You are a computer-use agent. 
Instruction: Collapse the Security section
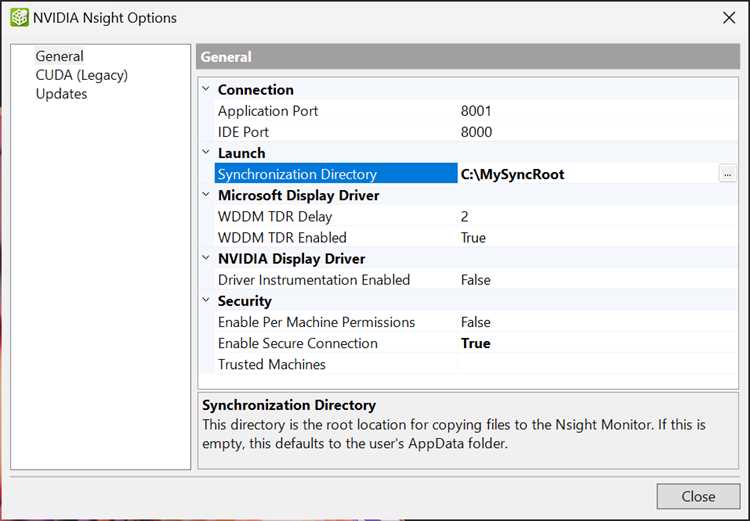coord(206,300)
